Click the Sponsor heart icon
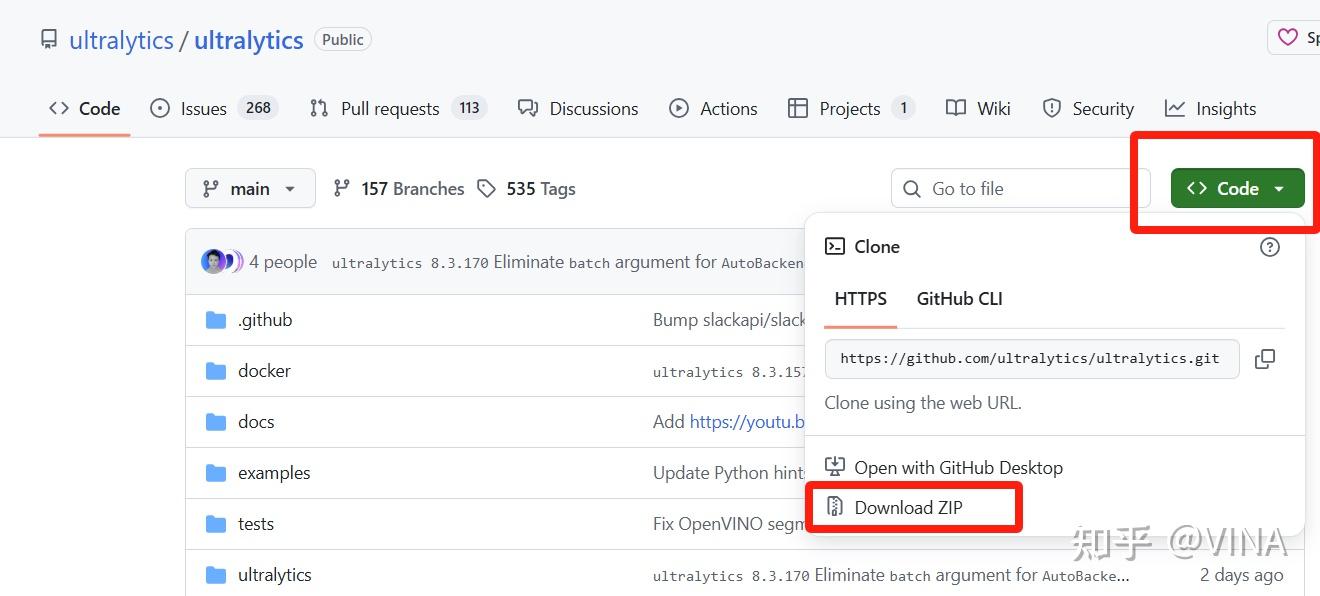Image resolution: width=1320 pixels, height=596 pixels. [x=1288, y=38]
